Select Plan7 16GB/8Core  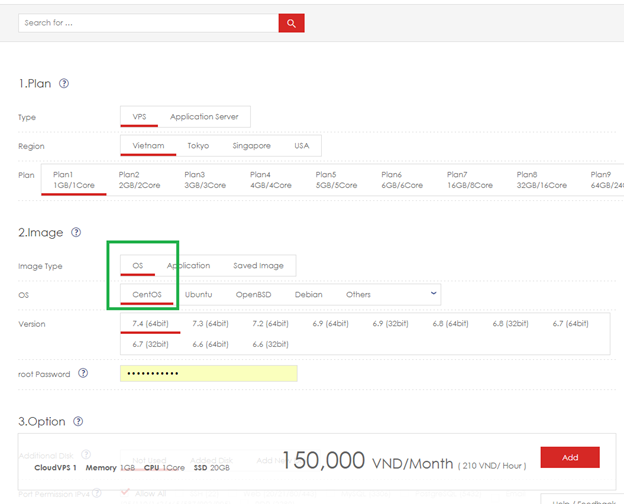click(470, 180)
